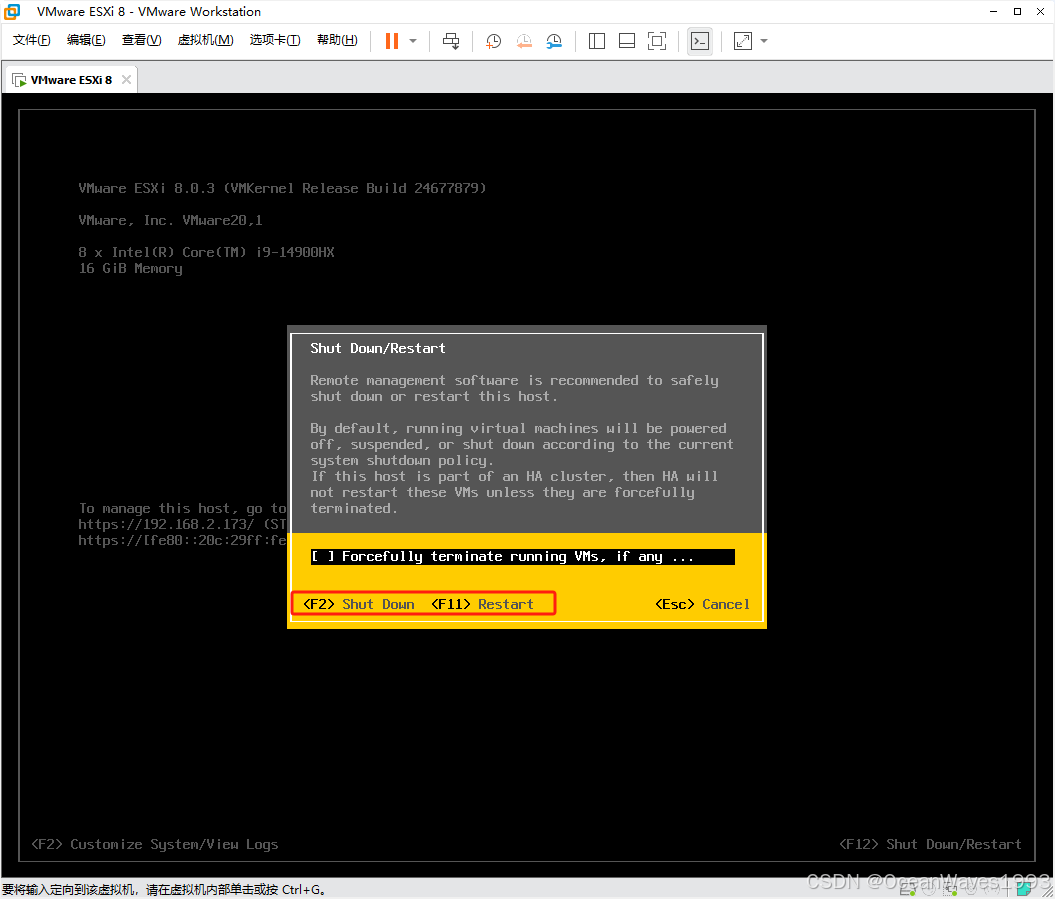Image resolution: width=1055 pixels, height=899 pixels.
Task: Click the stretch guest display icon
Action: [x=743, y=41]
